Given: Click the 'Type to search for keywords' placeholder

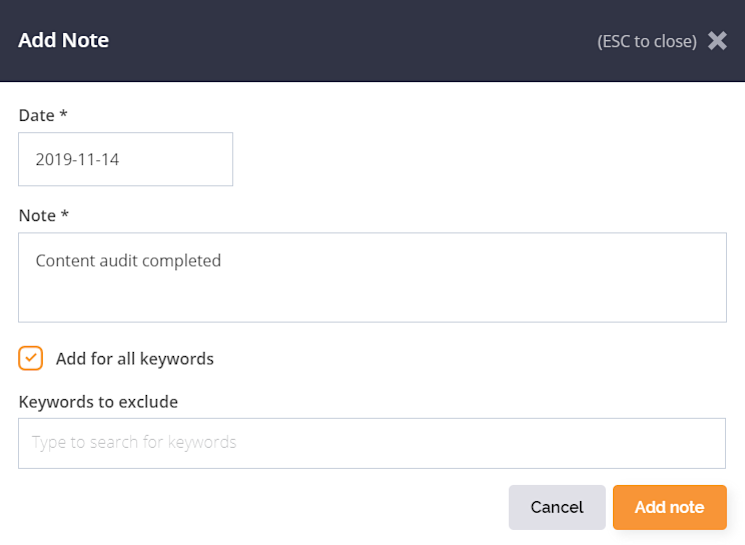Looking at the screenshot, I should click(x=134, y=442).
